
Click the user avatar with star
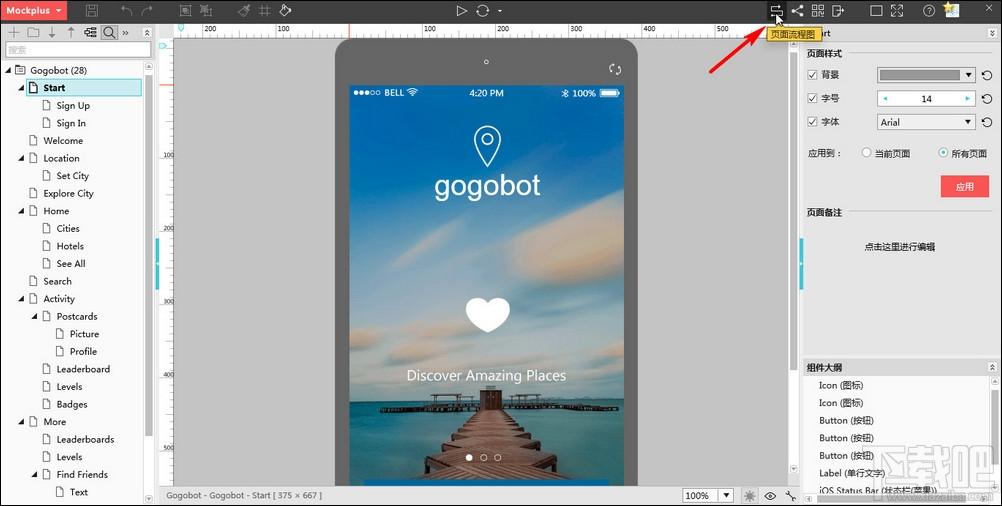point(952,10)
